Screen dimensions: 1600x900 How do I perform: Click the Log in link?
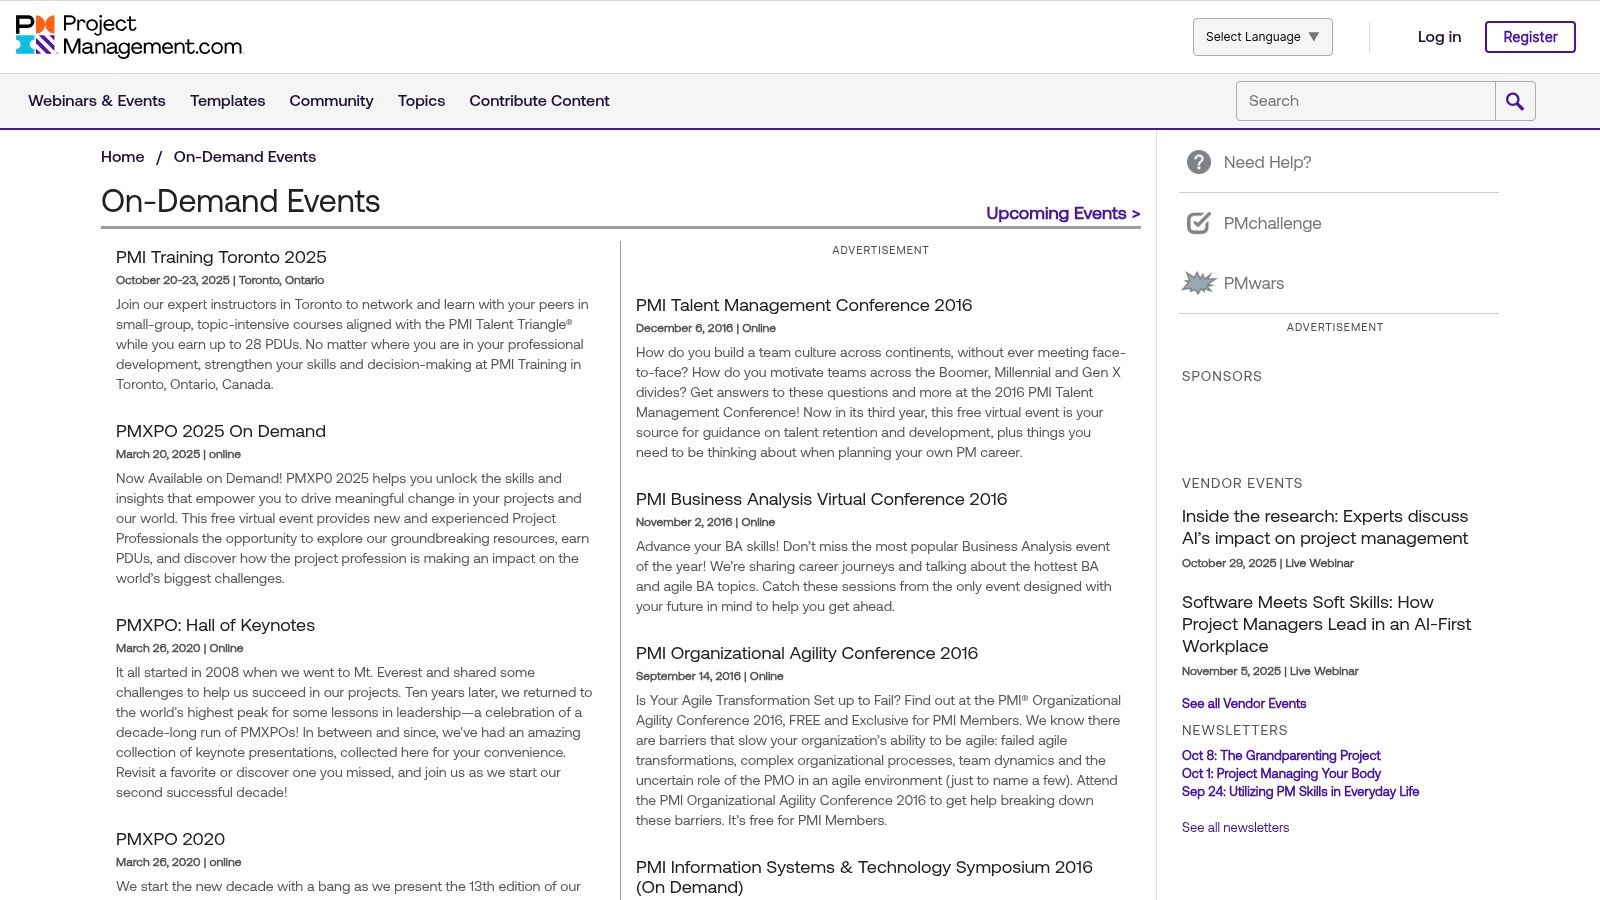click(1438, 36)
